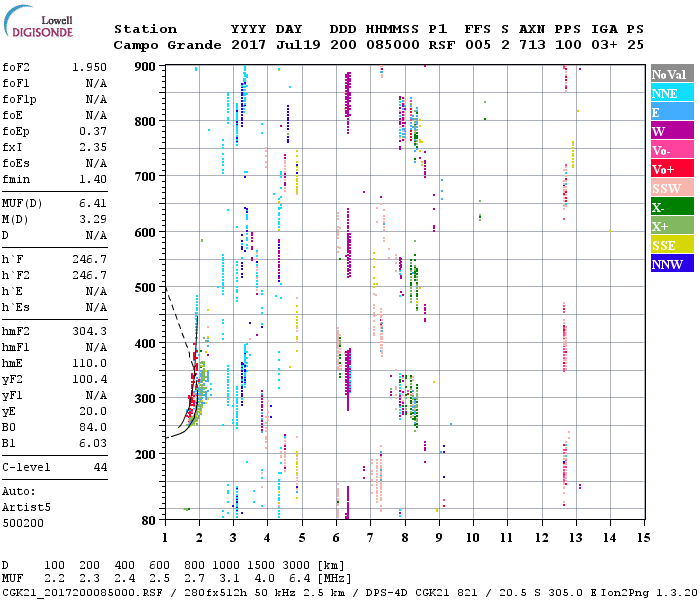
Task: Click the C-level value 44
Action: [100, 467]
